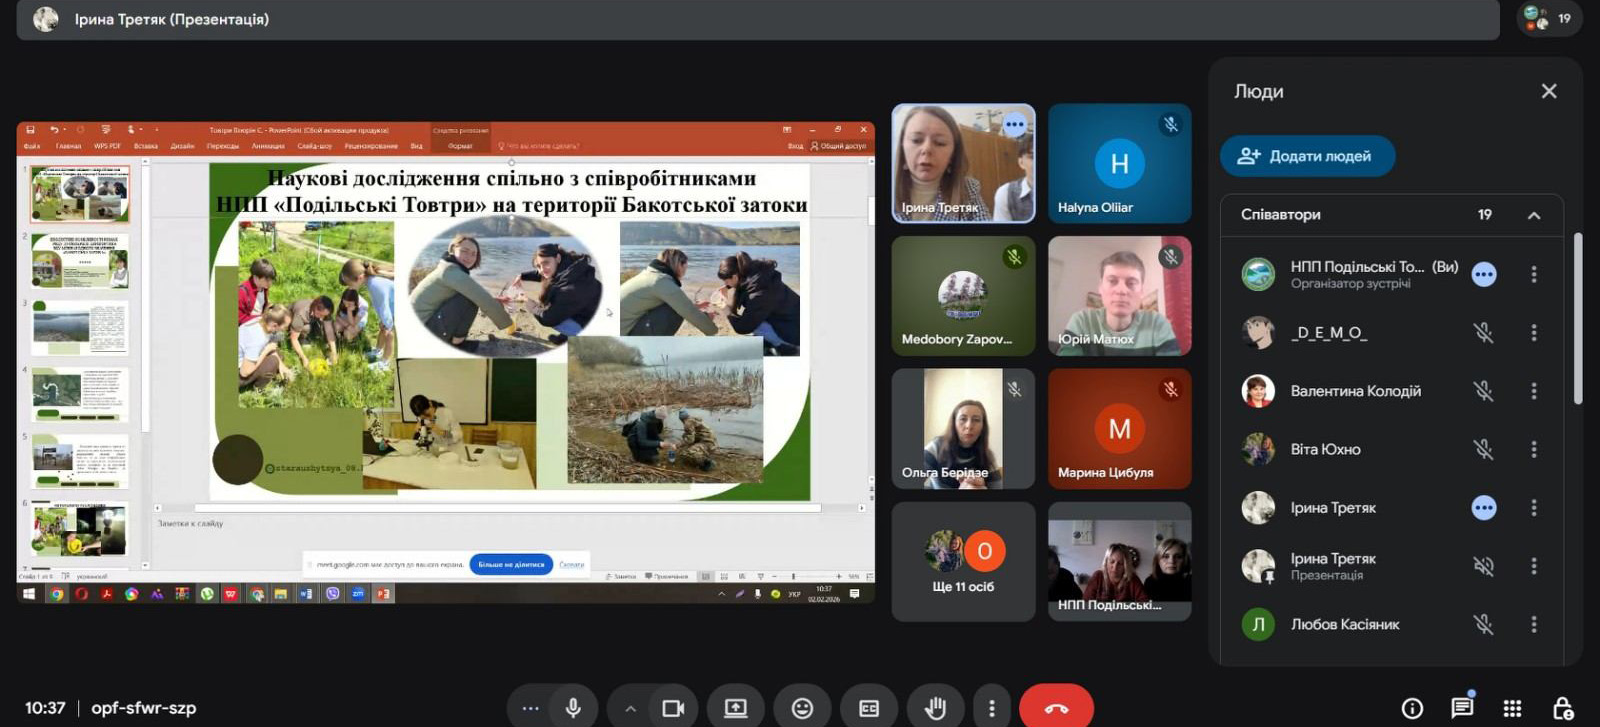The width and height of the screenshot is (1600, 727).
Task: Open host controls lock icon
Action: click(1562, 708)
